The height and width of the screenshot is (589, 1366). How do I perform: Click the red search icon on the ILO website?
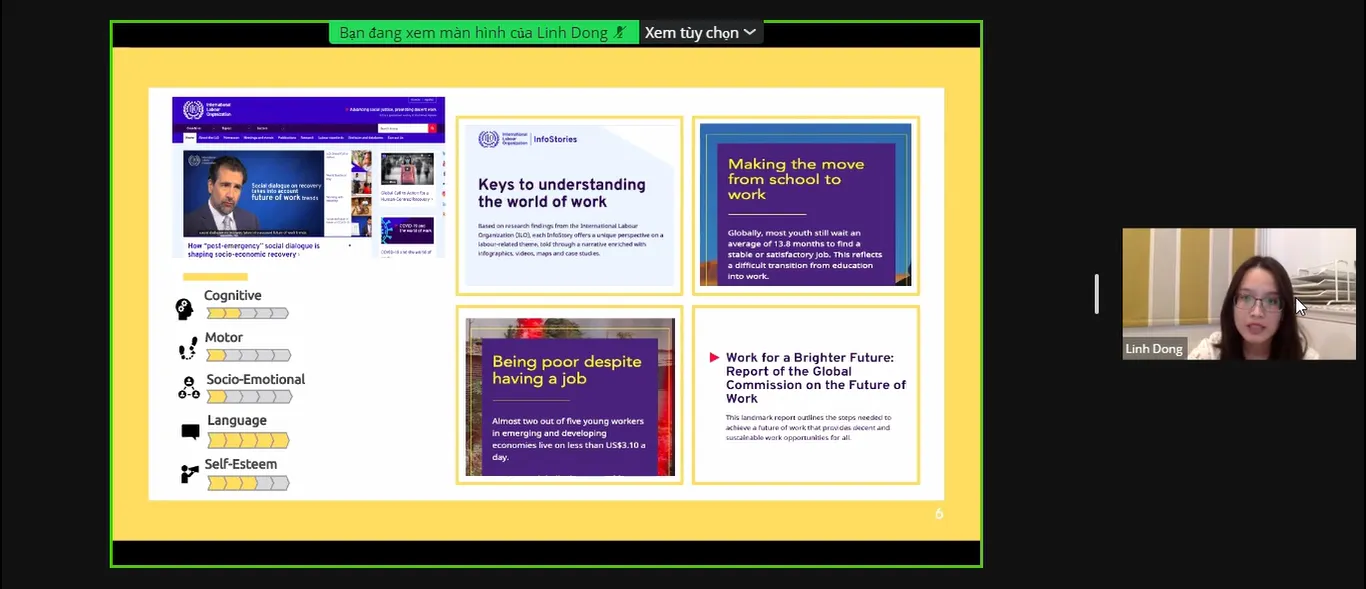coord(432,128)
